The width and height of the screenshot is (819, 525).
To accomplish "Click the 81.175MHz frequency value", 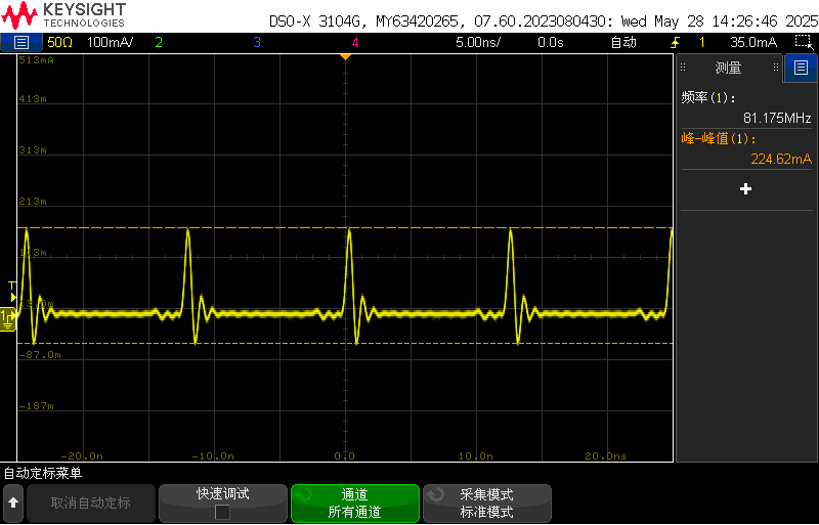I will [x=777, y=118].
